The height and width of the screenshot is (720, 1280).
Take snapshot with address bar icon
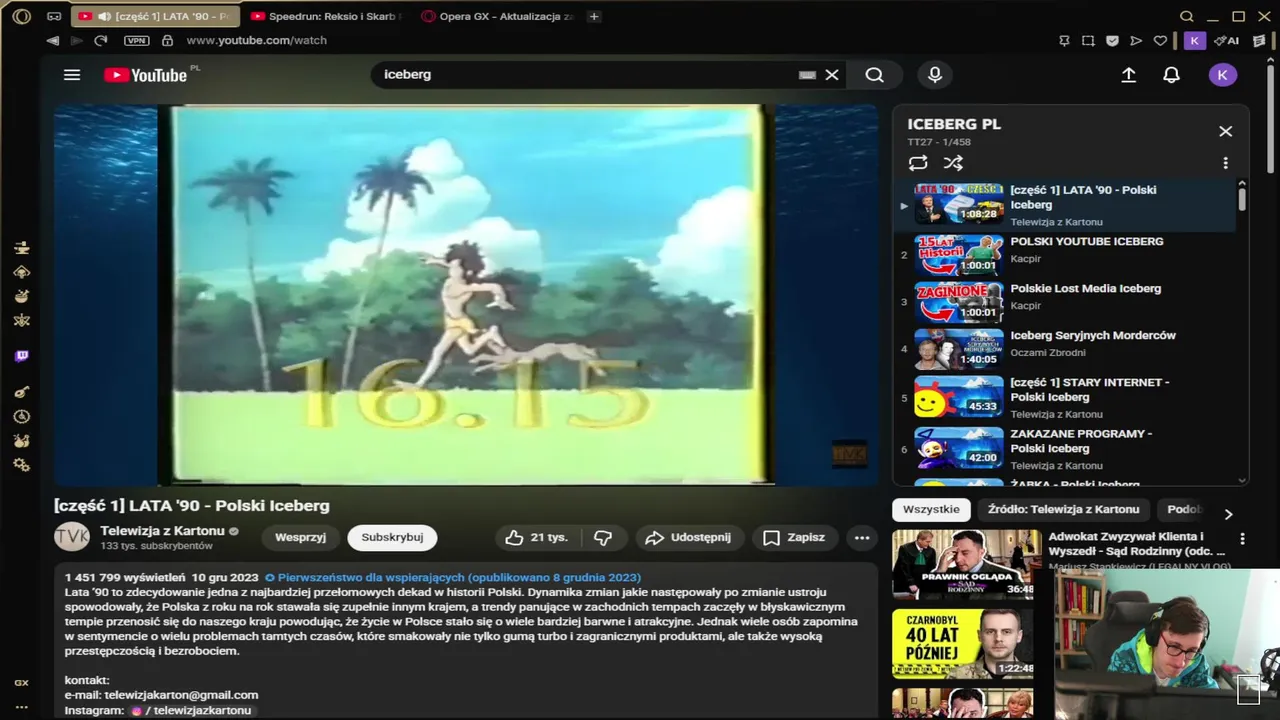coord(1088,41)
